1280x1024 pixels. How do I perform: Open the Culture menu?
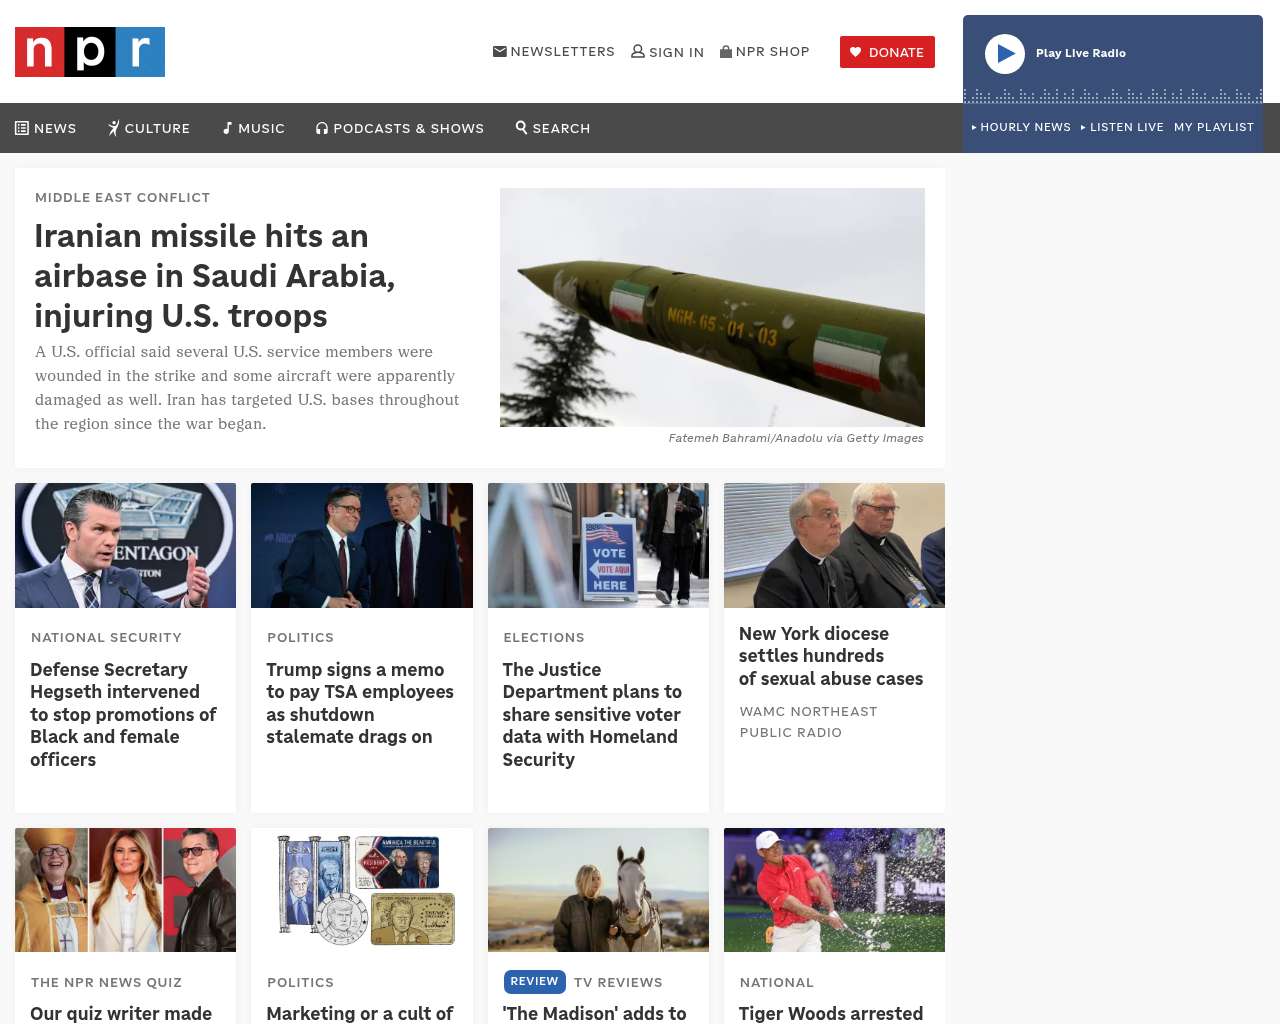149,128
